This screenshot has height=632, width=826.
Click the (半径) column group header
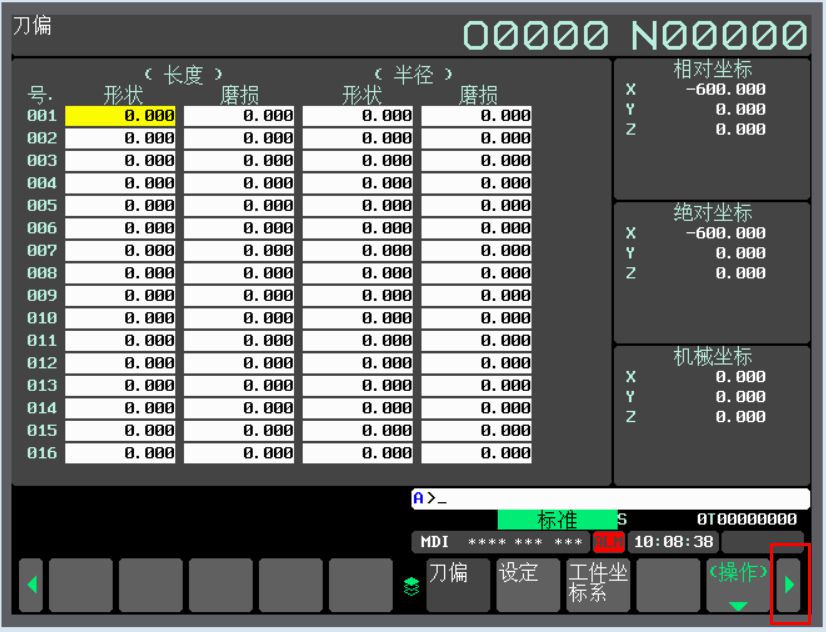[413, 75]
